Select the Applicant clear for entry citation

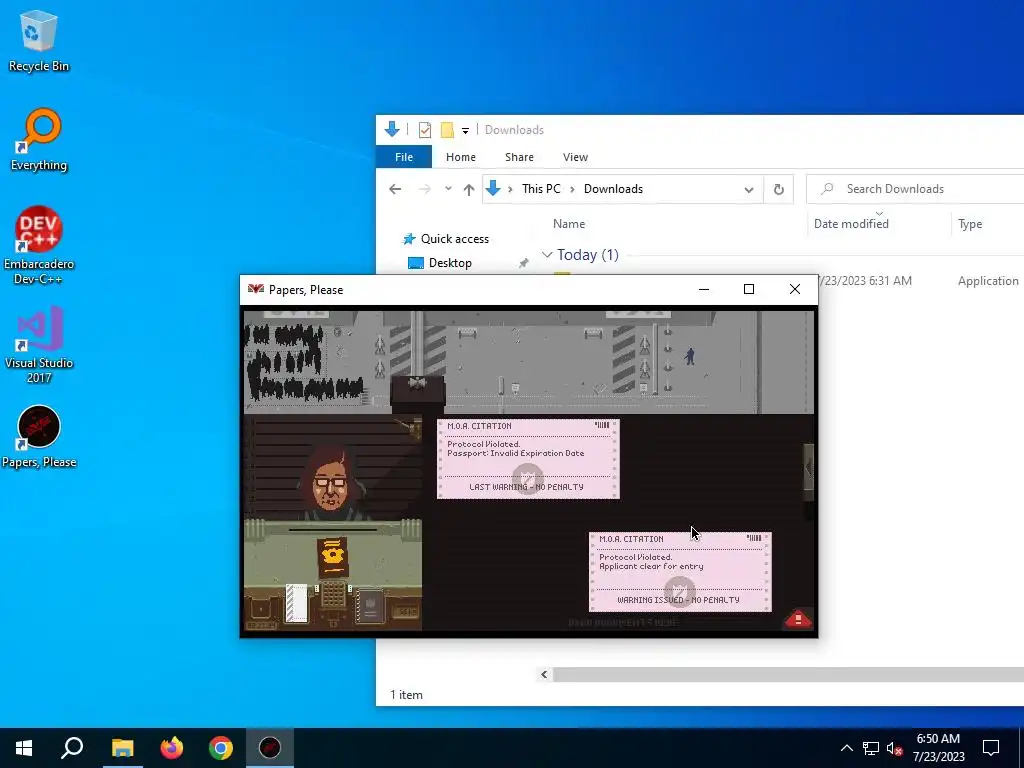point(680,572)
